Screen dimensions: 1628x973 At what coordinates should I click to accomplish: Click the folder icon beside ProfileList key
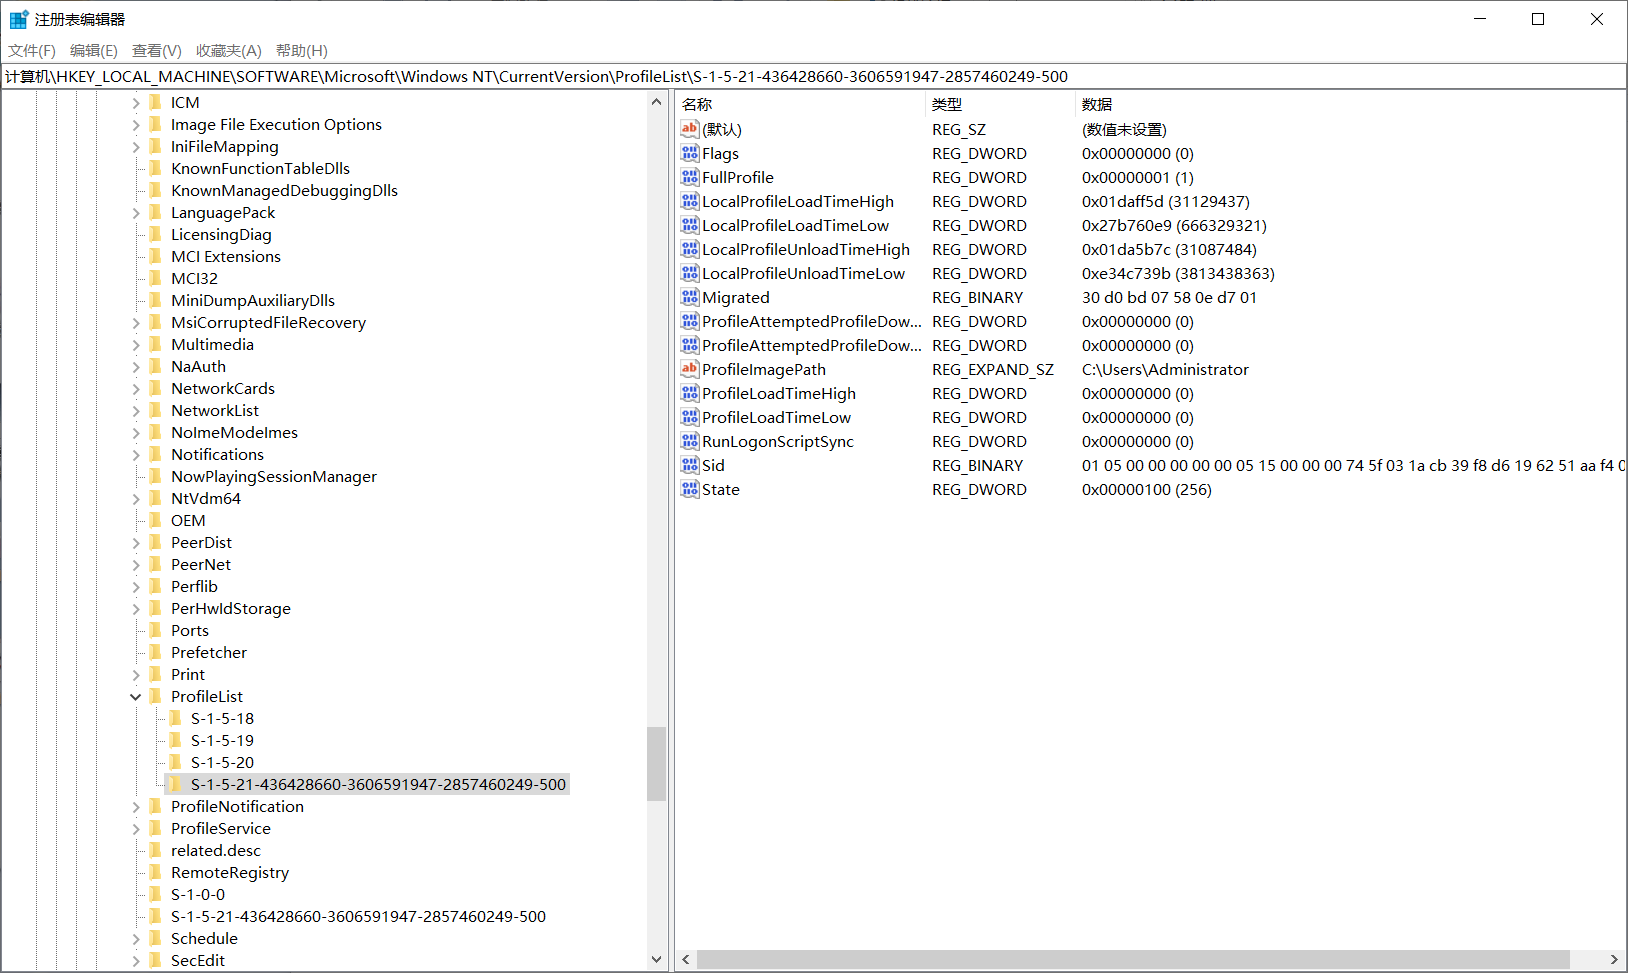(155, 696)
